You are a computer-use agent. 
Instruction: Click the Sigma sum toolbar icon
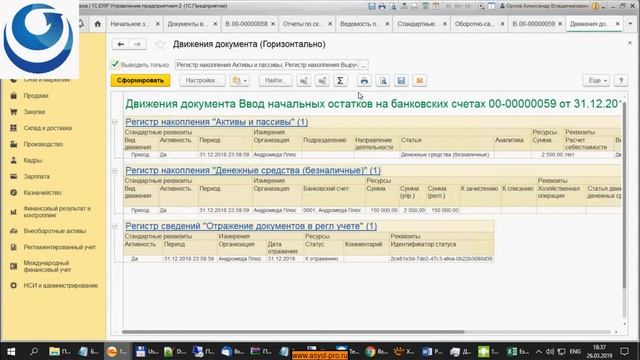pos(340,80)
